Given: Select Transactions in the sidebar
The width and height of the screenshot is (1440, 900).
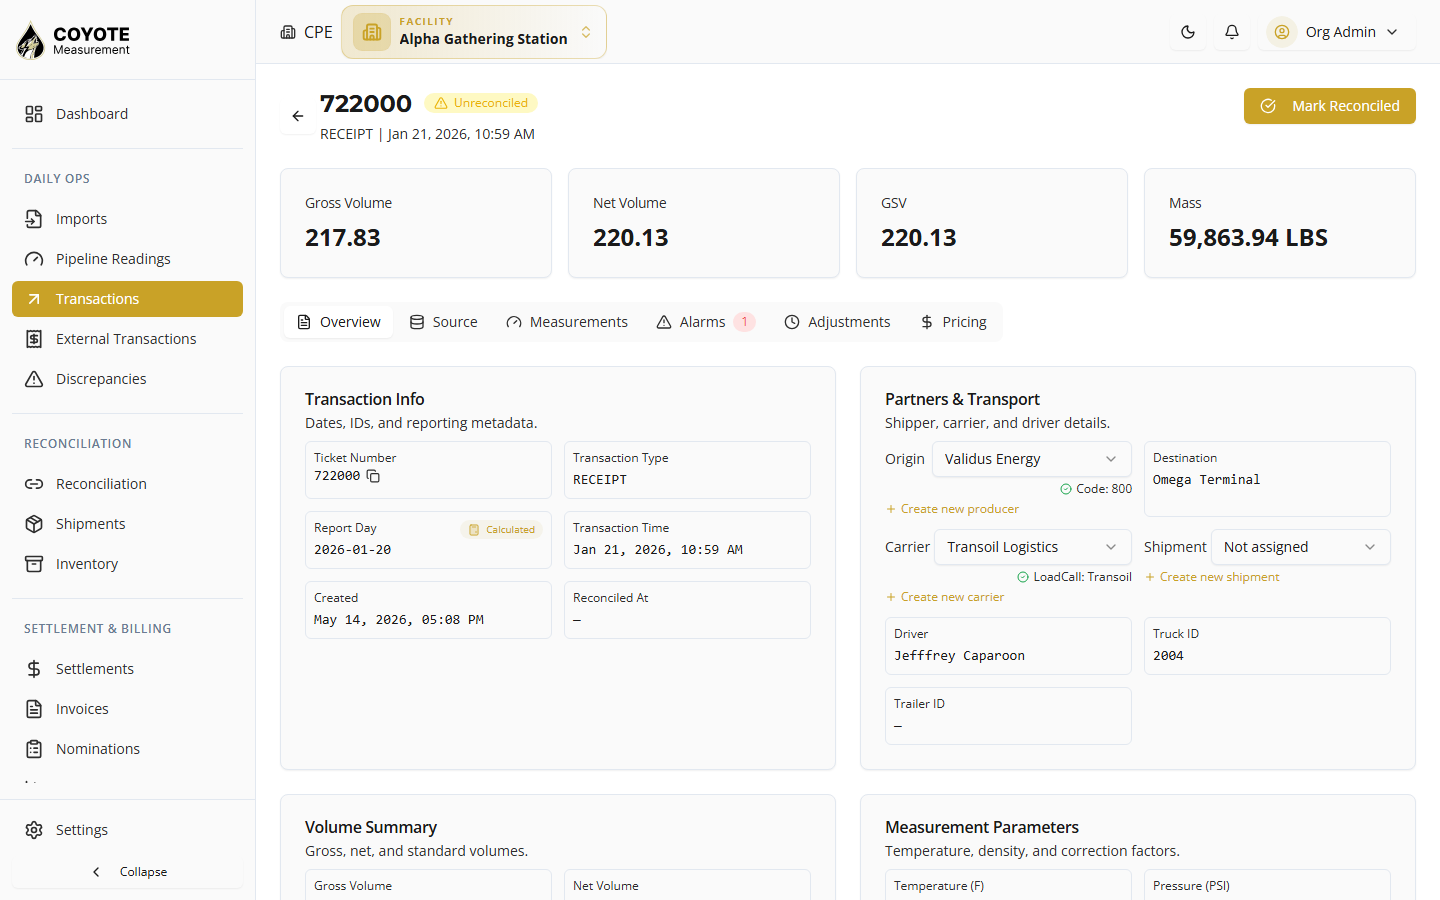Looking at the screenshot, I should pos(127,299).
